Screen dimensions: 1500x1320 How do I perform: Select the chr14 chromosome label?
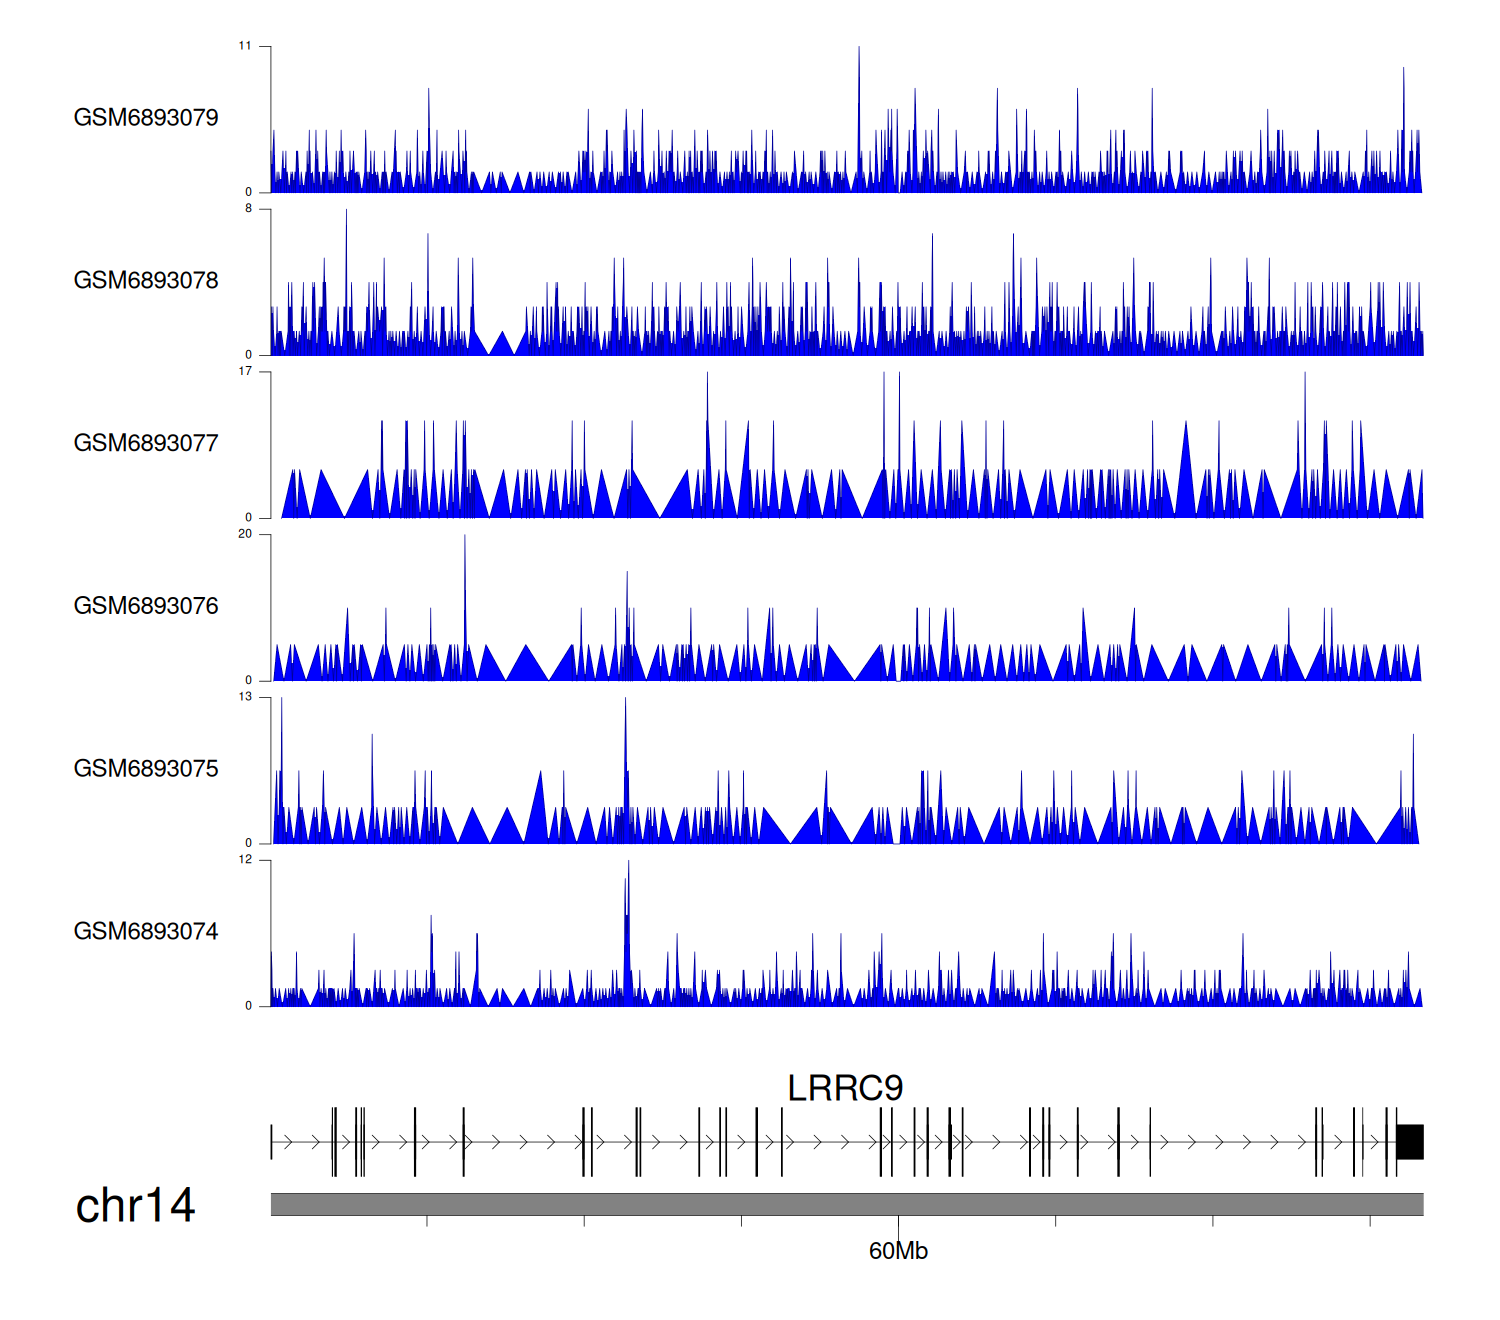click(x=135, y=1206)
